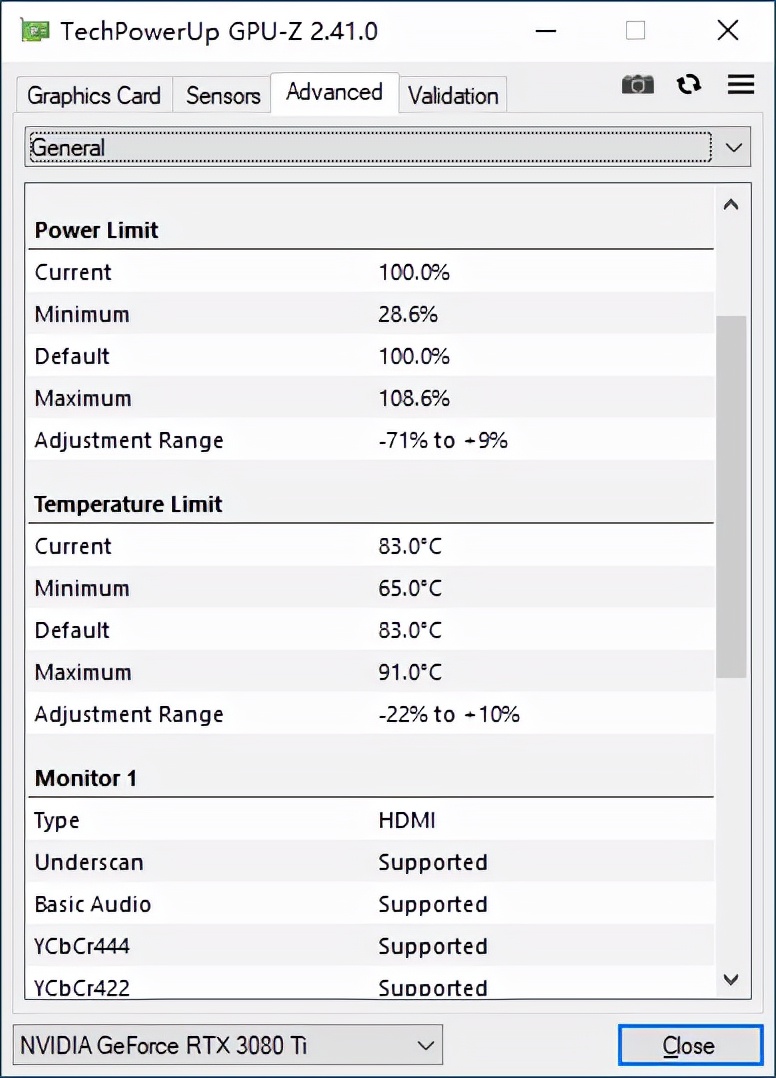Switch to the Graphics Card tab
Viewport: 776px width, 1078px height.
tap(94, 96)
